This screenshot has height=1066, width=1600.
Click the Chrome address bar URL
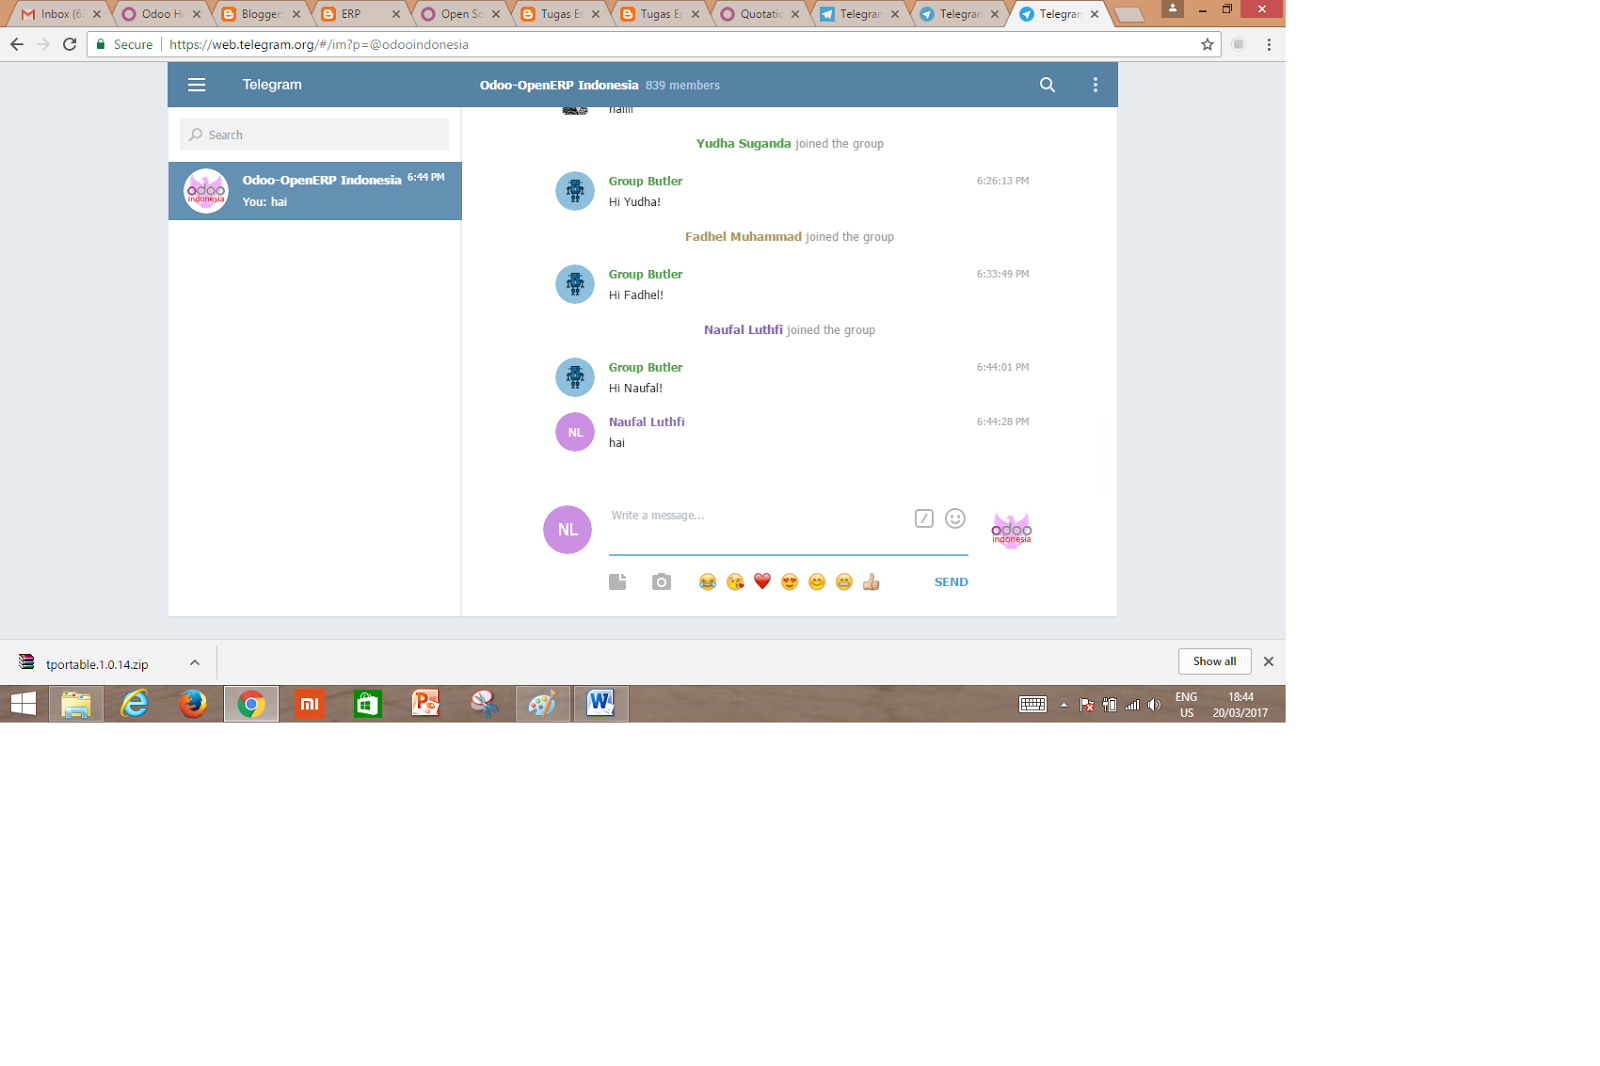pos(319,44)
